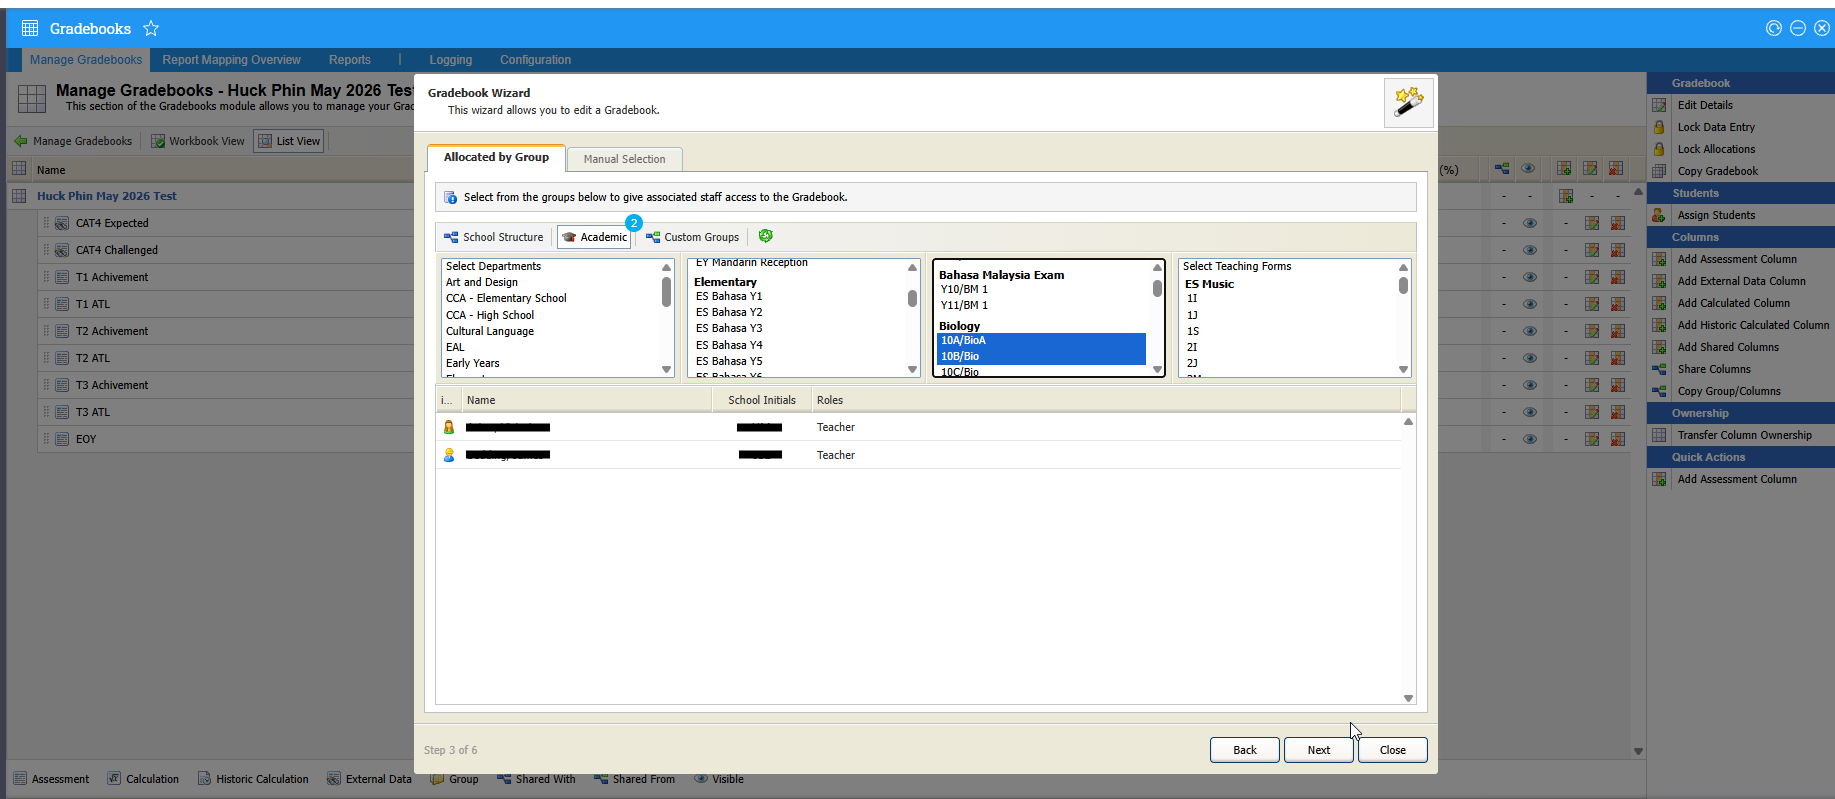Open the Report Mapping Overview tab
This screenshot has width=1835, height=799.
(231, 60)
